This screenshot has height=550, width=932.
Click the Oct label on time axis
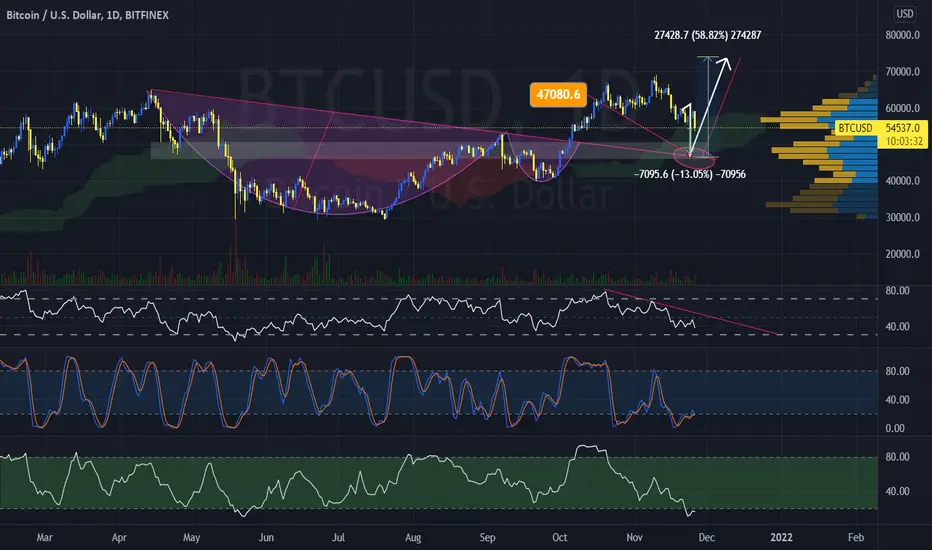click(559, 538)
